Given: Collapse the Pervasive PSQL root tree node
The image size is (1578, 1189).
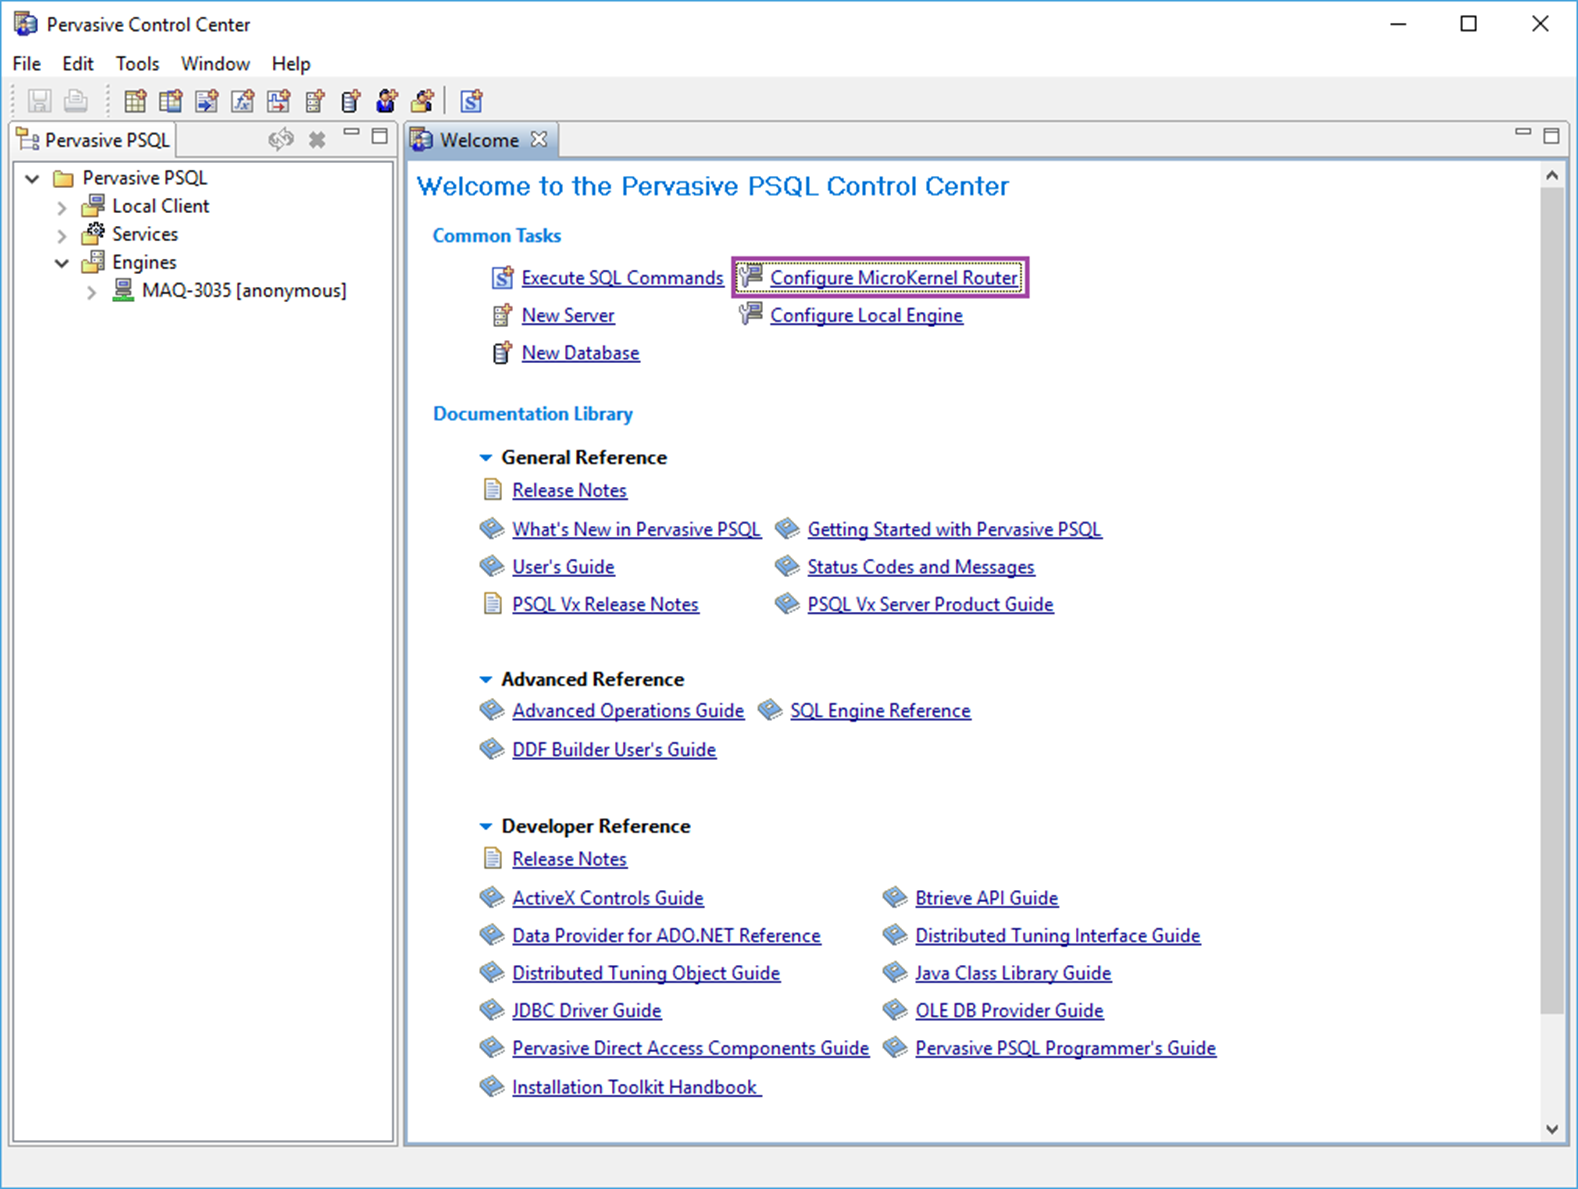Looking at the screenshot, I should click(x=33, y=178).
